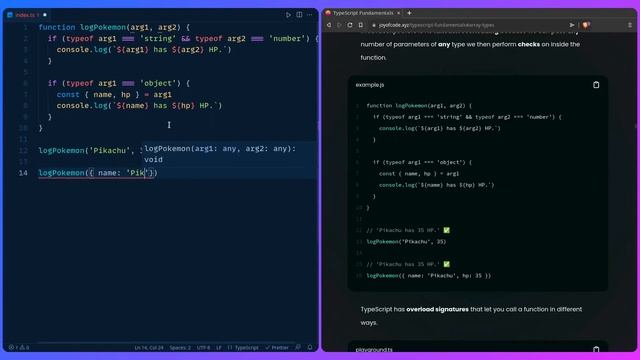Viewport: 640px width, 360px height.
Task: Open the editor's more actions ellipsis menu
Action: pos(310,15)
